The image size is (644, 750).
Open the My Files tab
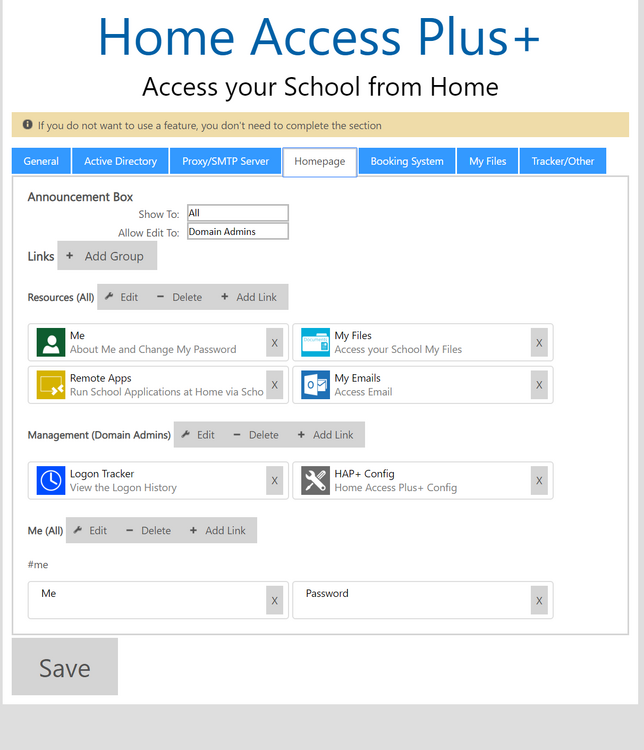point(488,161)
